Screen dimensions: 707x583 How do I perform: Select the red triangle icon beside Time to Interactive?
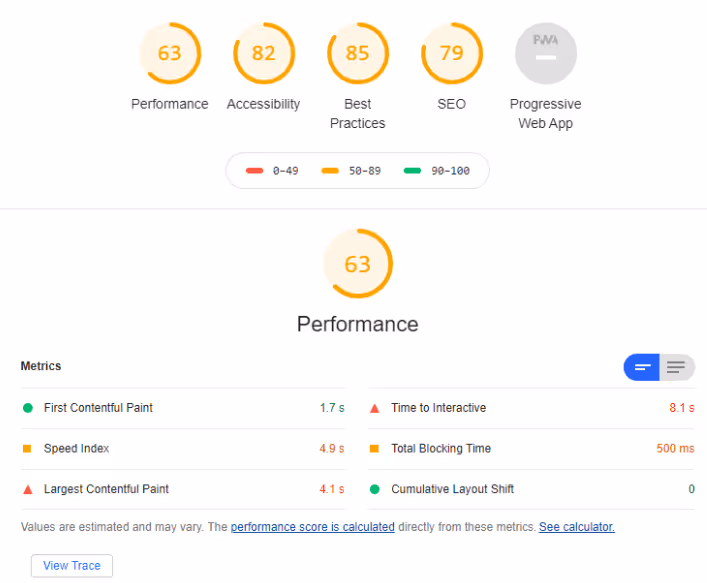(x=374, y=409)
